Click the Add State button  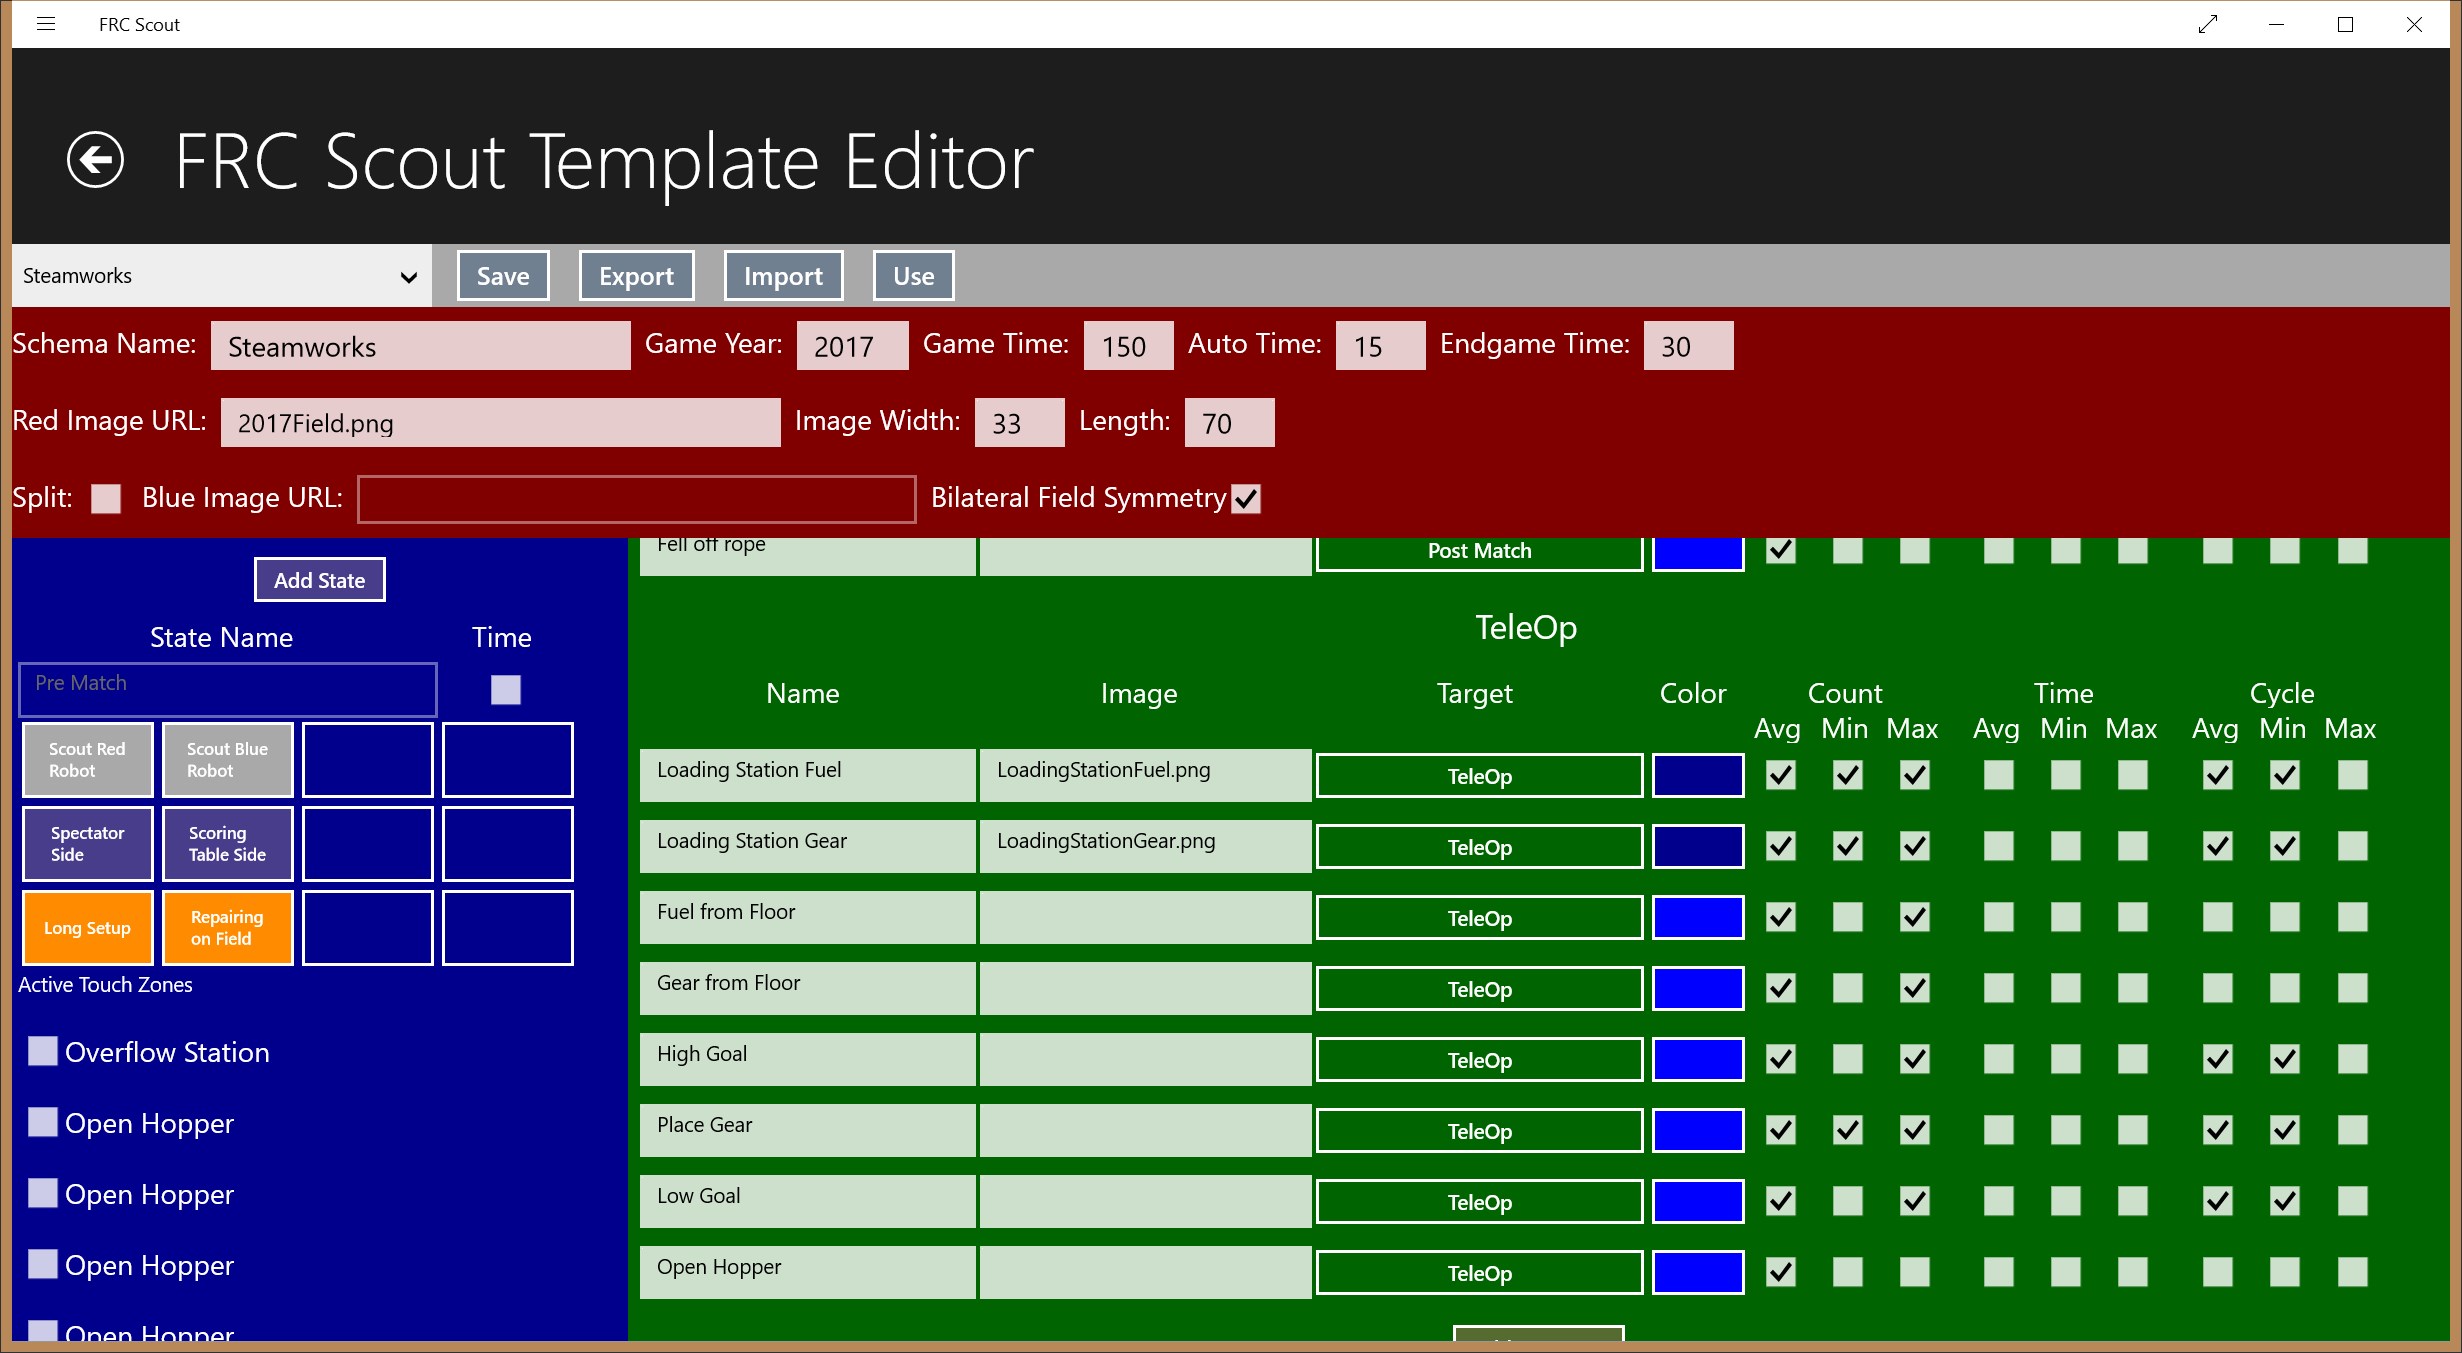(320, 580)
